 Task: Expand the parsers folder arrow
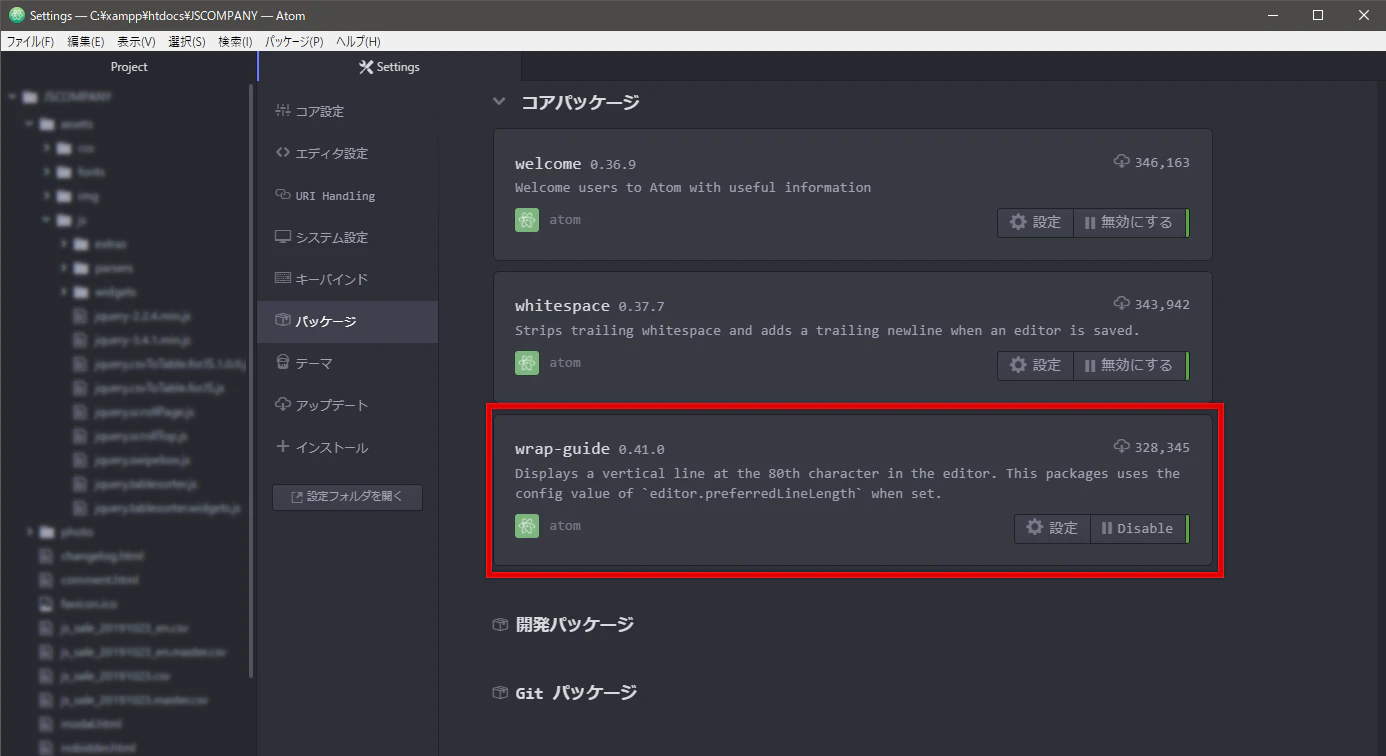point(63,268)
